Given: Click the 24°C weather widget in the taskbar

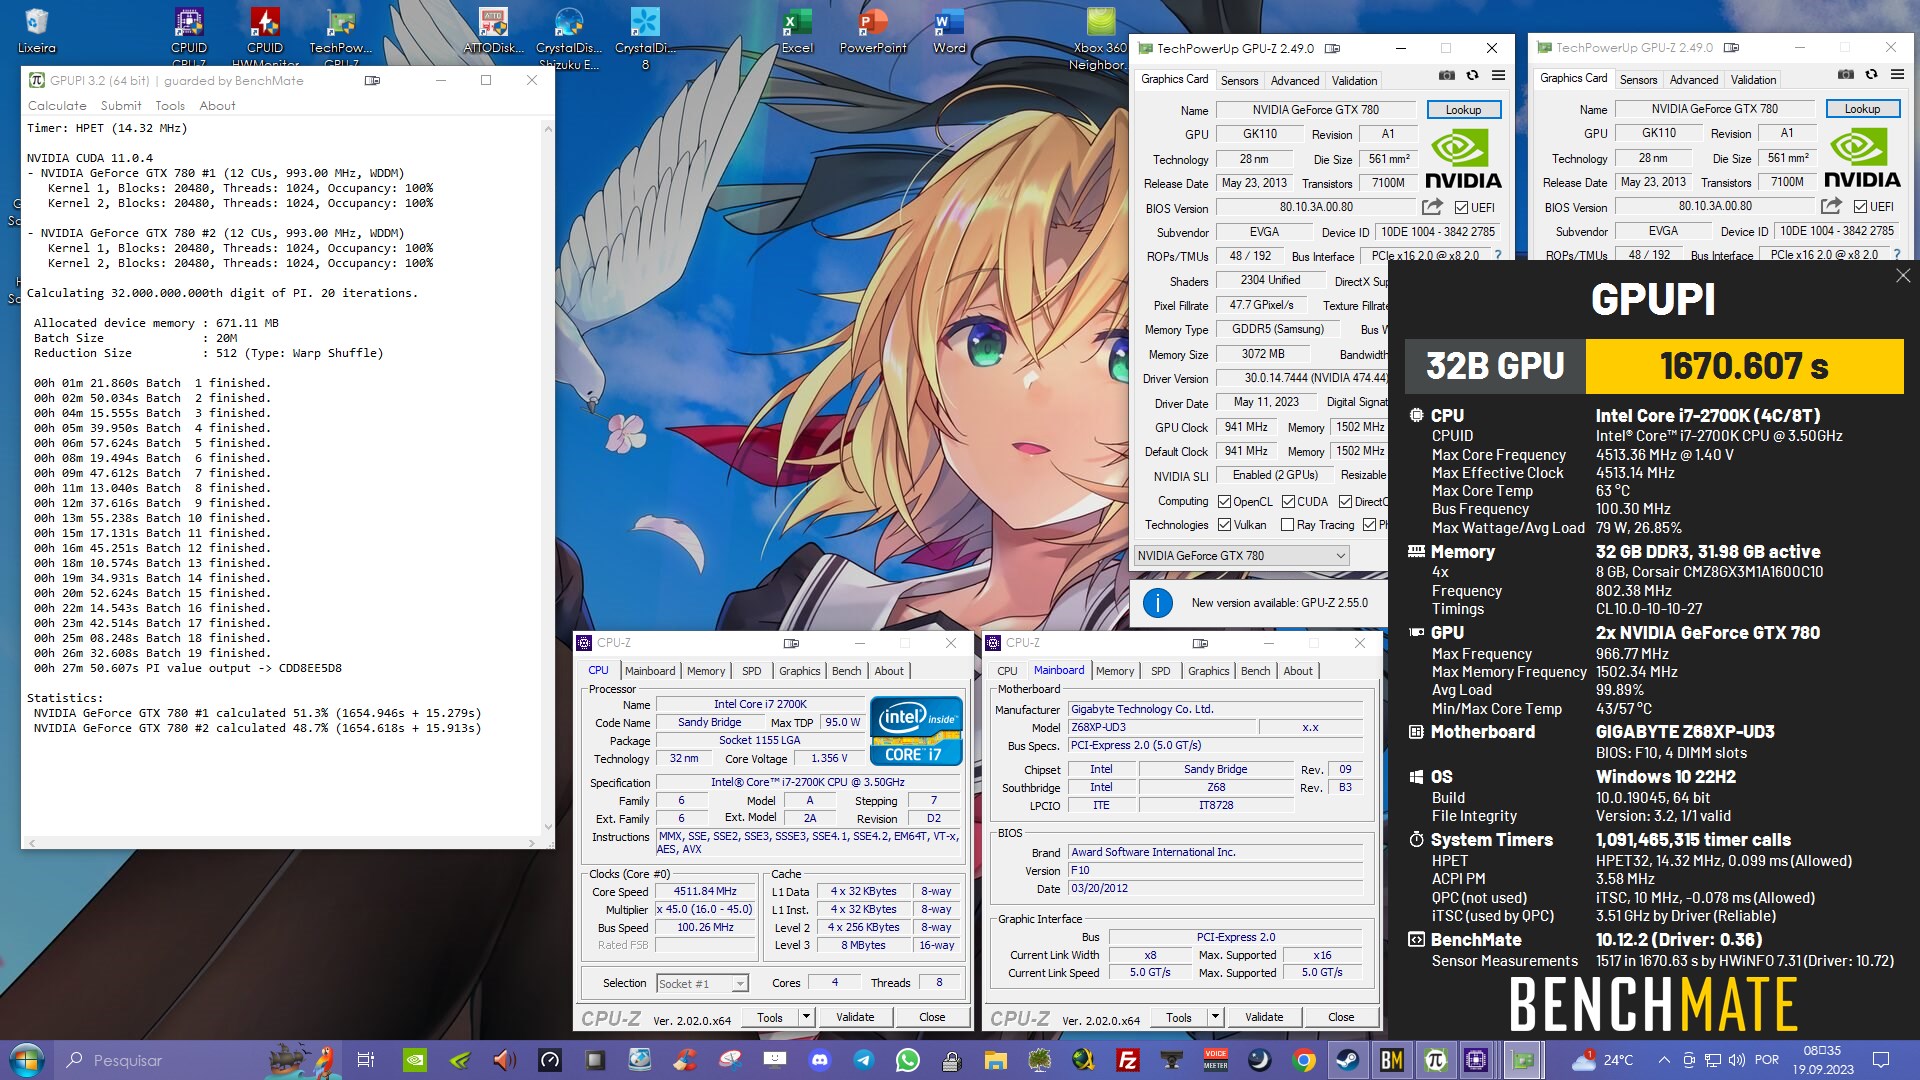Looking at the screenshot, I should pyautogui.click(x=1602, y=1060).
